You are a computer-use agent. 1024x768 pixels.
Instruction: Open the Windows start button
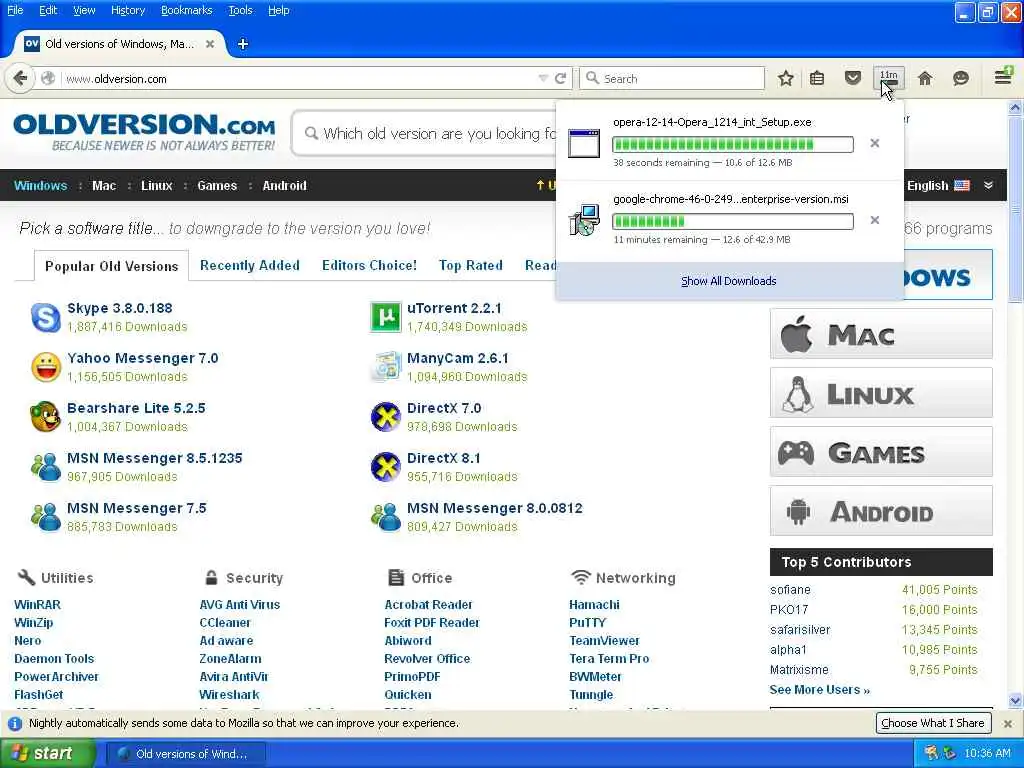(48, 753)
